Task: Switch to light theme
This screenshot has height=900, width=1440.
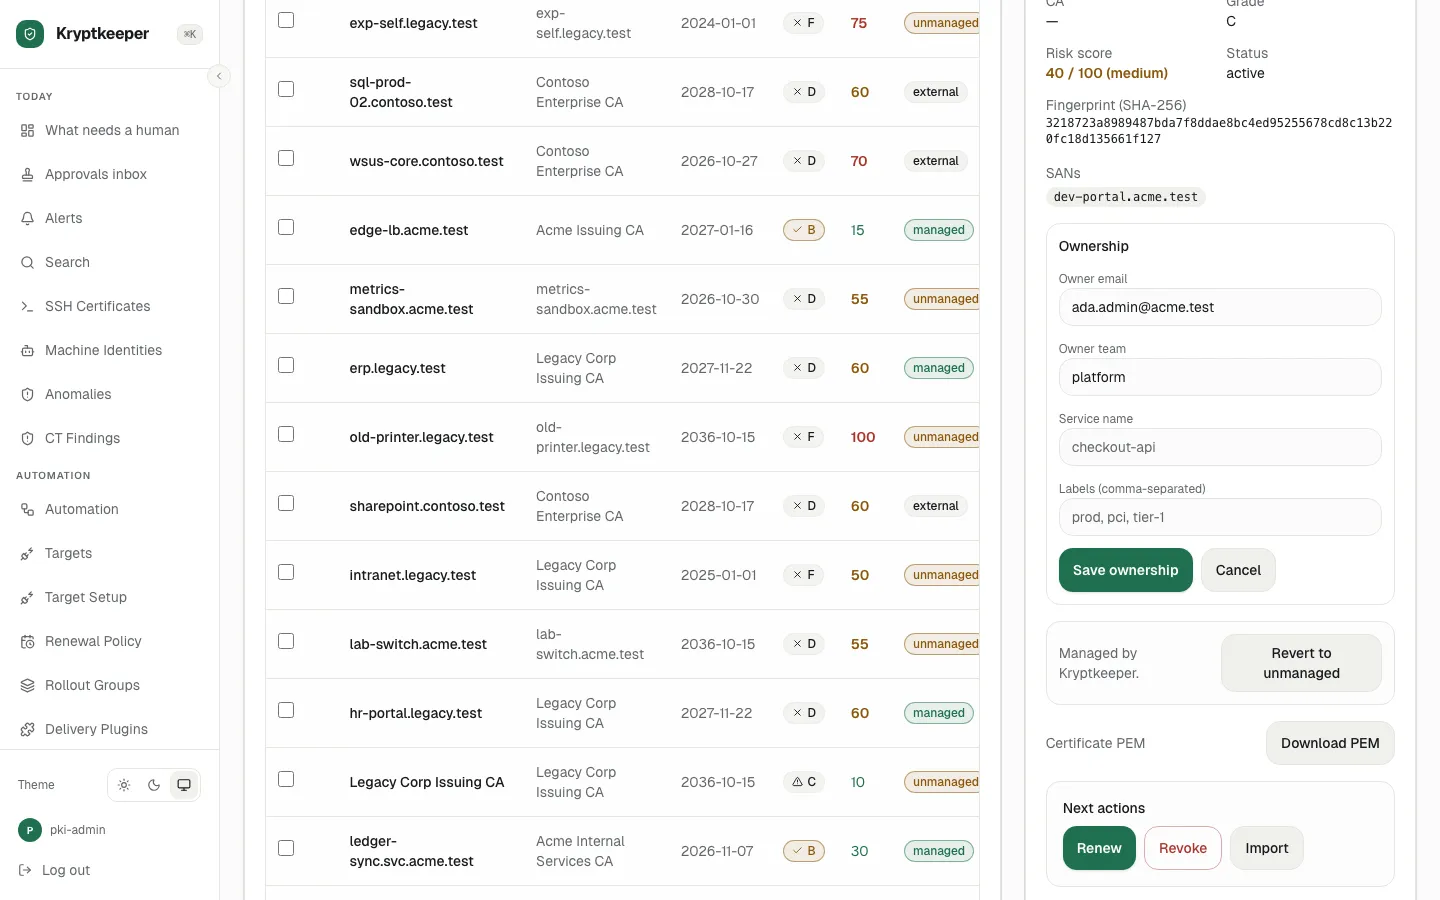Action: [124, 785]
